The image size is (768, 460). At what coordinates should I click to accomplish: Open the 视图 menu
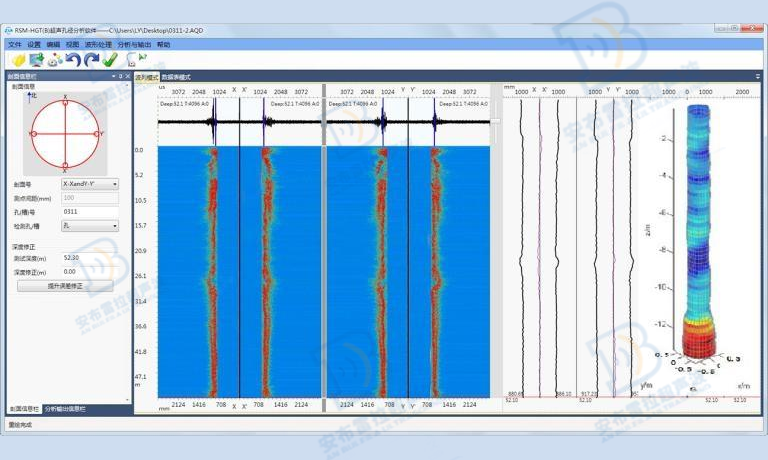click(x=72, y=45)
